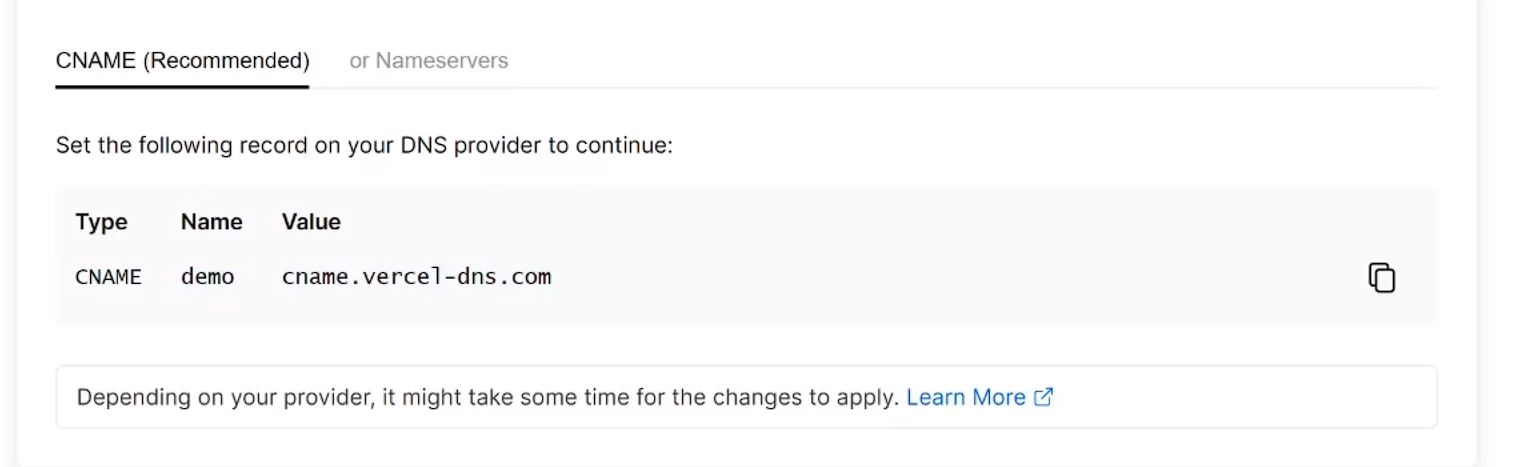The width and height of the screenshot is (1514, 467).
Task: Click the cname.vercel-dns.com value
Action: [x=416, y=277]
